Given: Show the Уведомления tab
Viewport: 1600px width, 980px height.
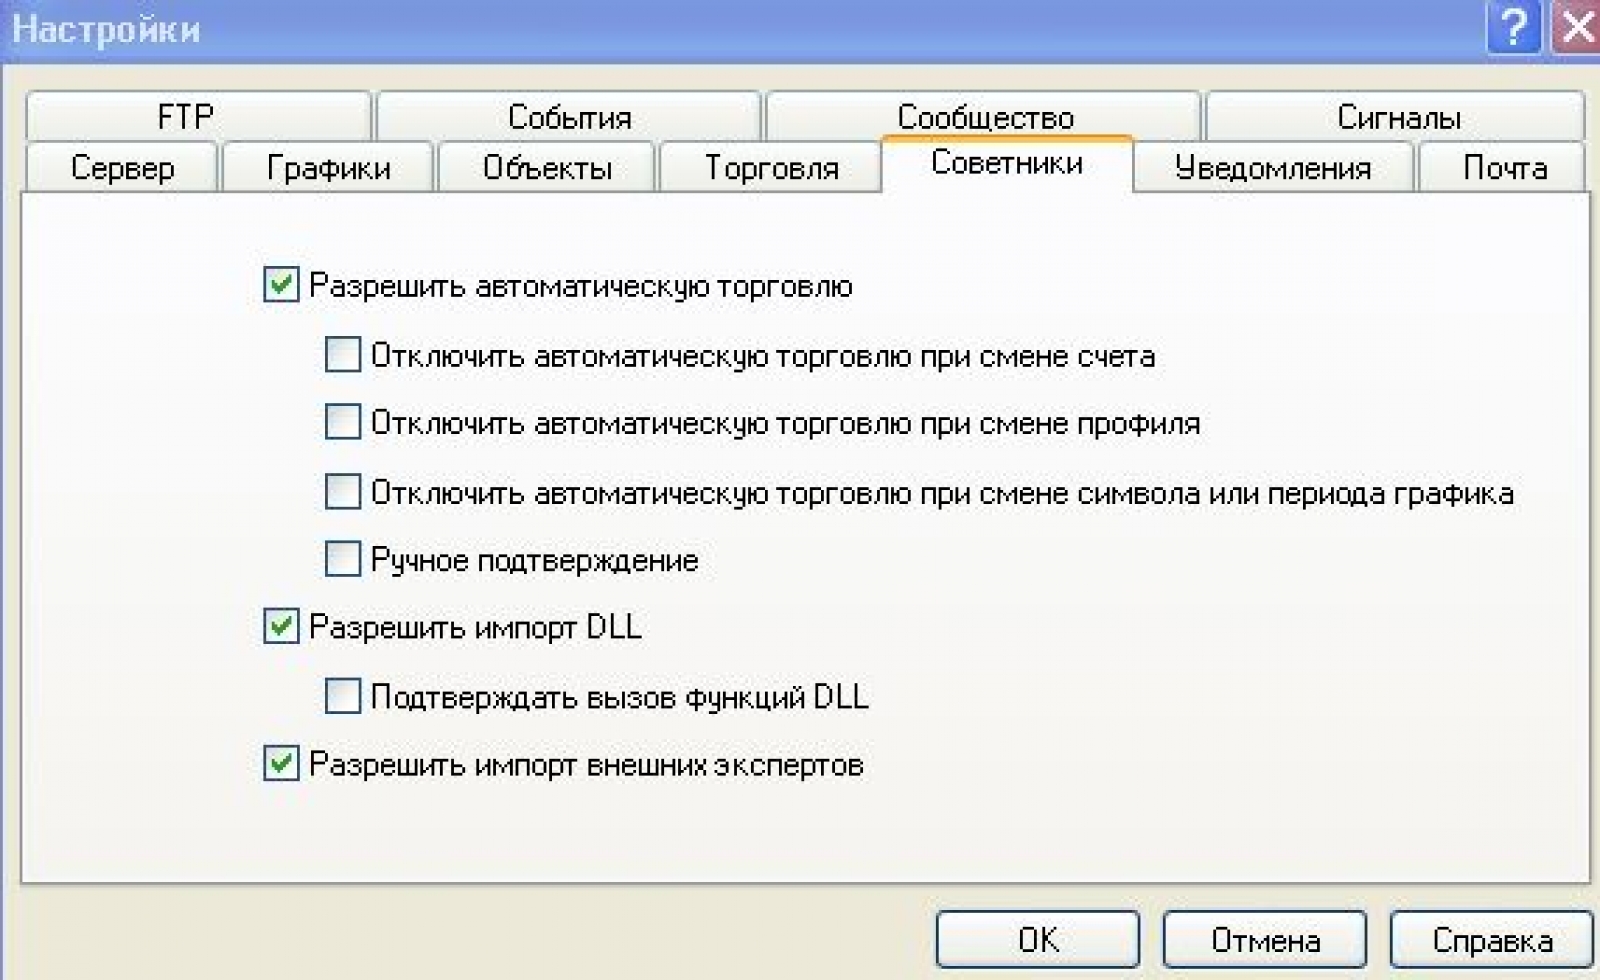Looking at the screenshot, I should point(1272,168).
